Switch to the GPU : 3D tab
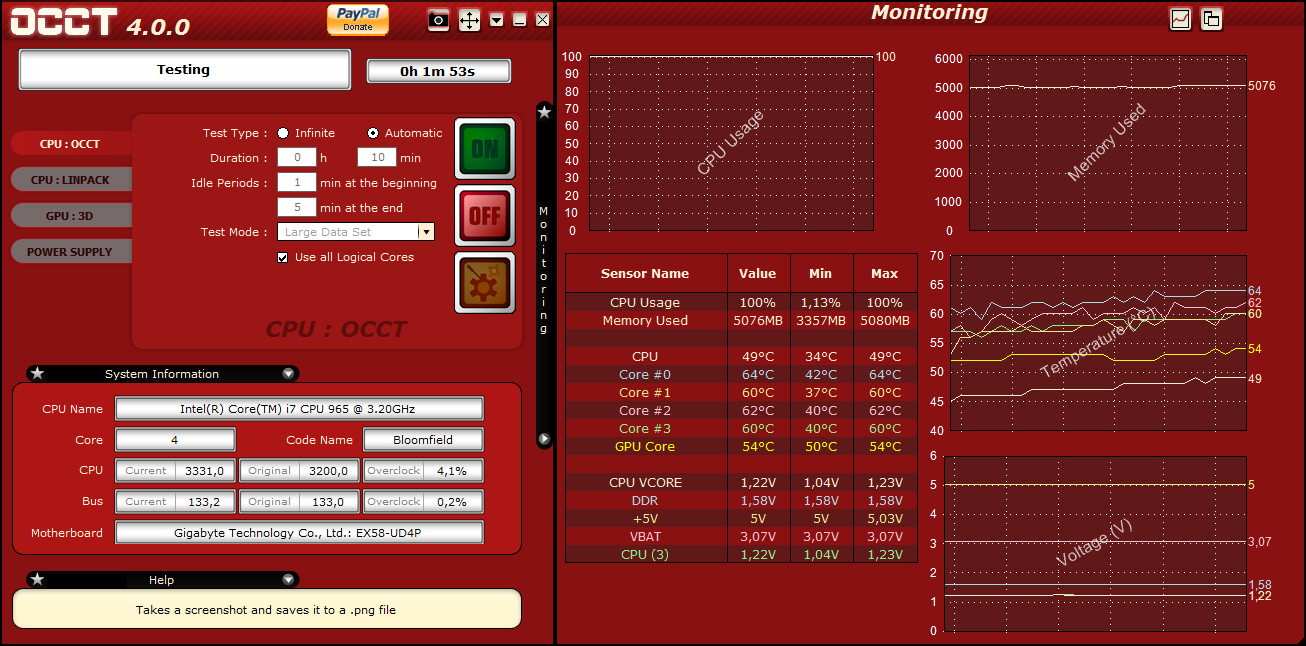 tap(70, 216)
